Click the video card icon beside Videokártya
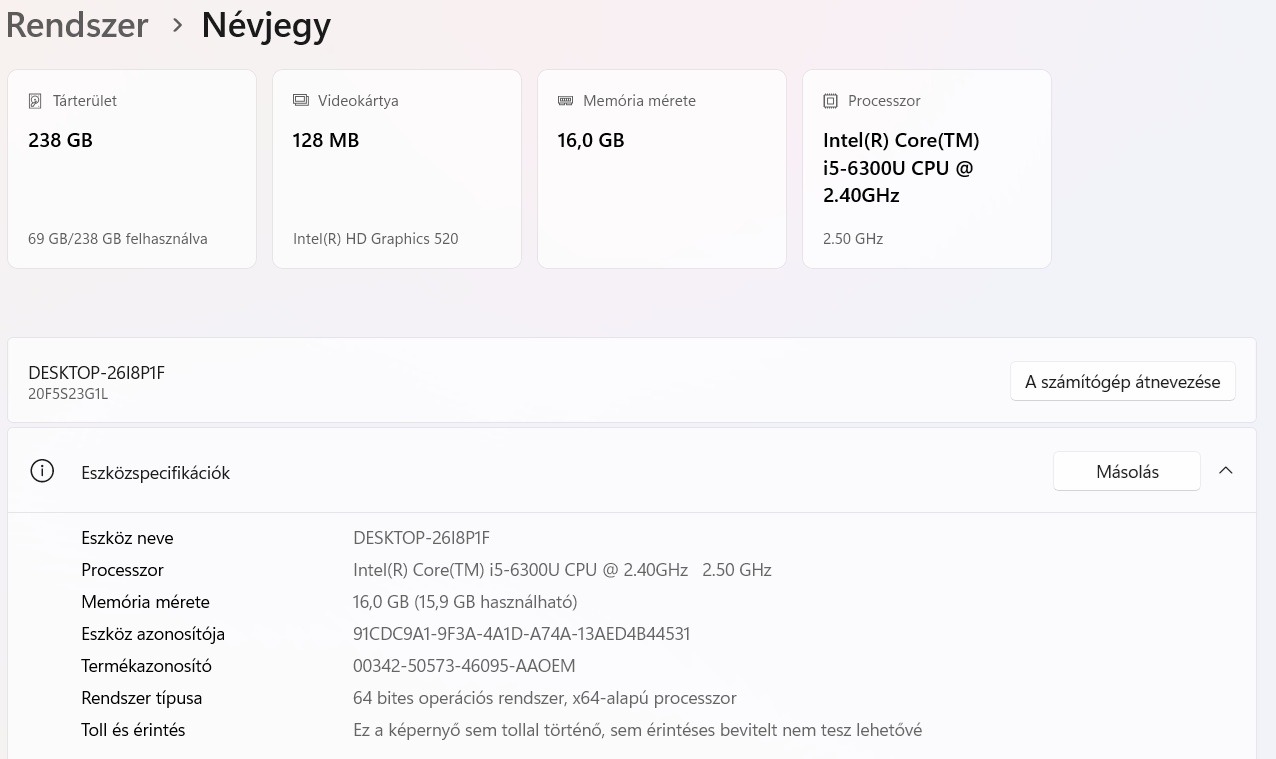Screen dimensions: 1276x759 [x=300, y=101]
